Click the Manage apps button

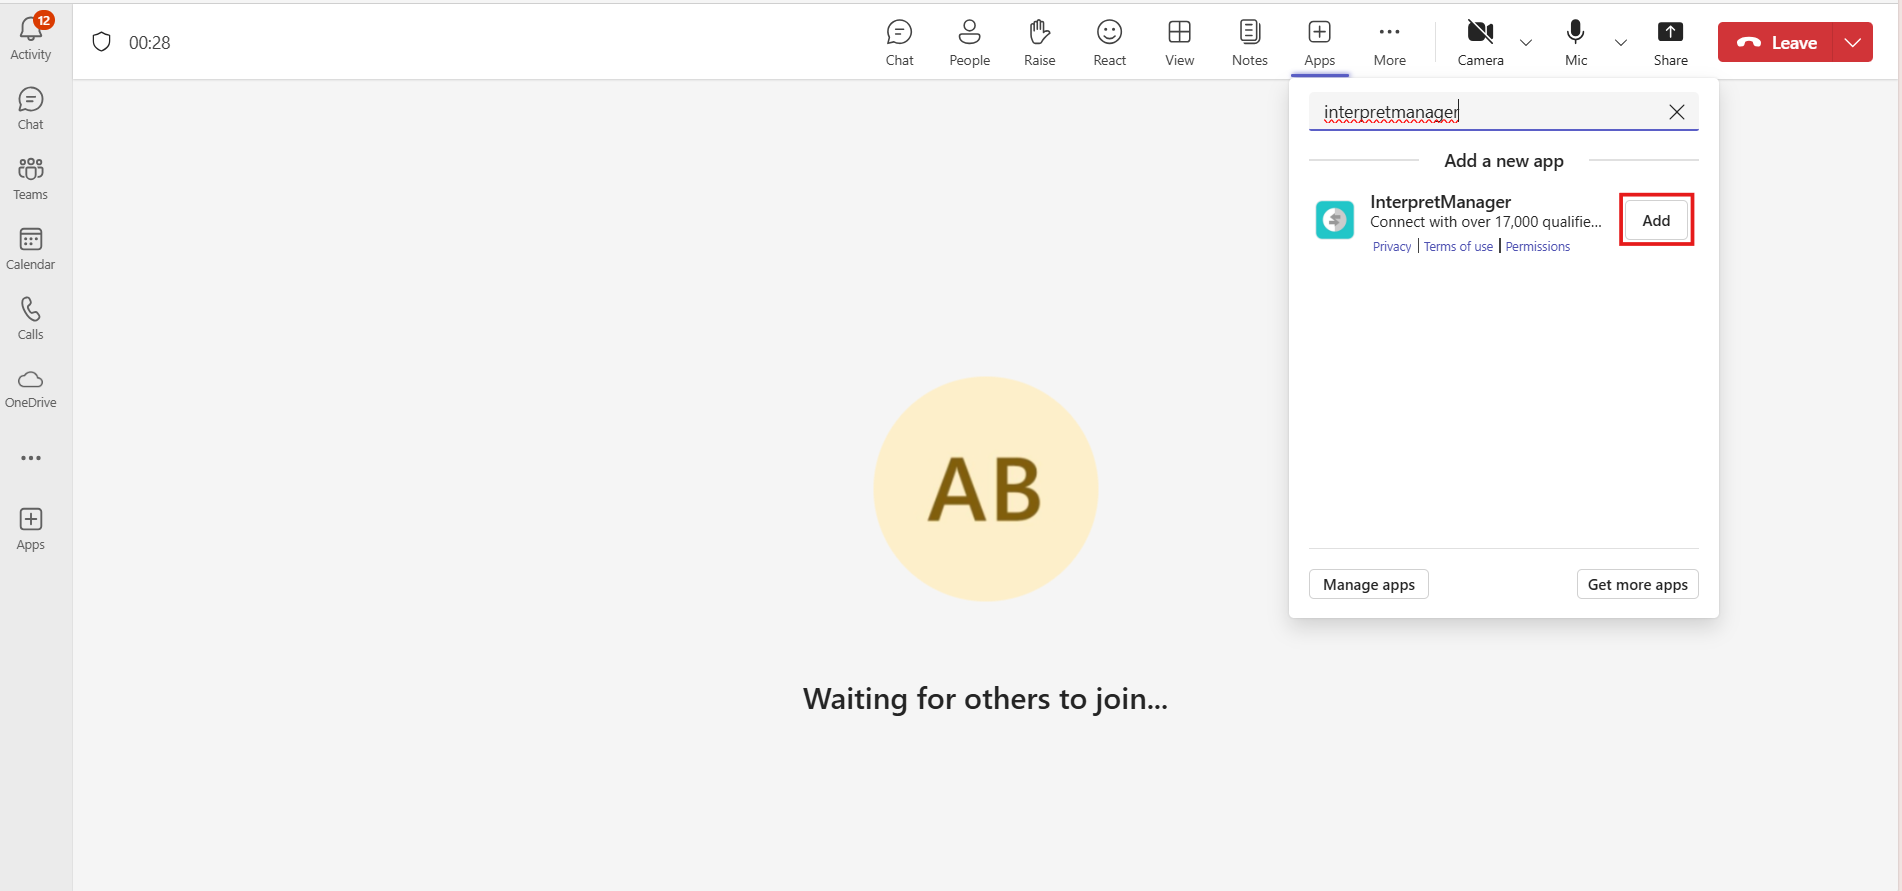point(1369,584)
